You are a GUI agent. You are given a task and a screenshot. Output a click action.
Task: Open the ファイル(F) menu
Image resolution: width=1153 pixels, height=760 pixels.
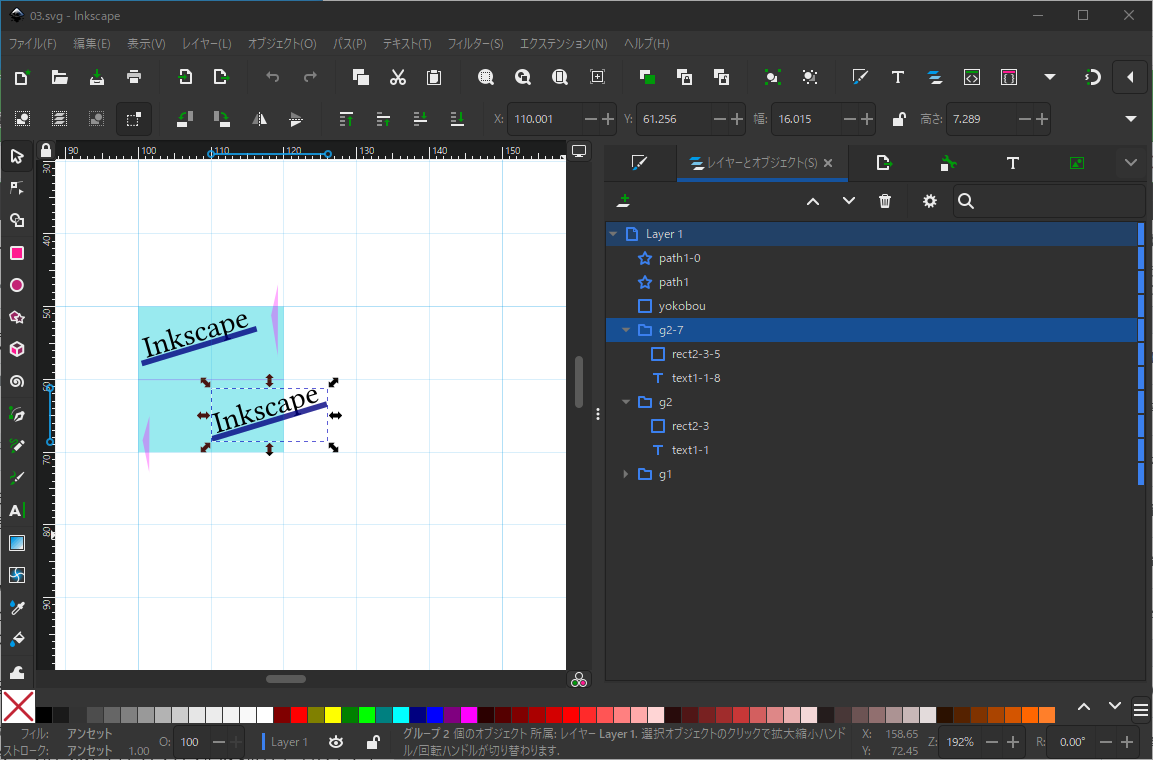32,44
